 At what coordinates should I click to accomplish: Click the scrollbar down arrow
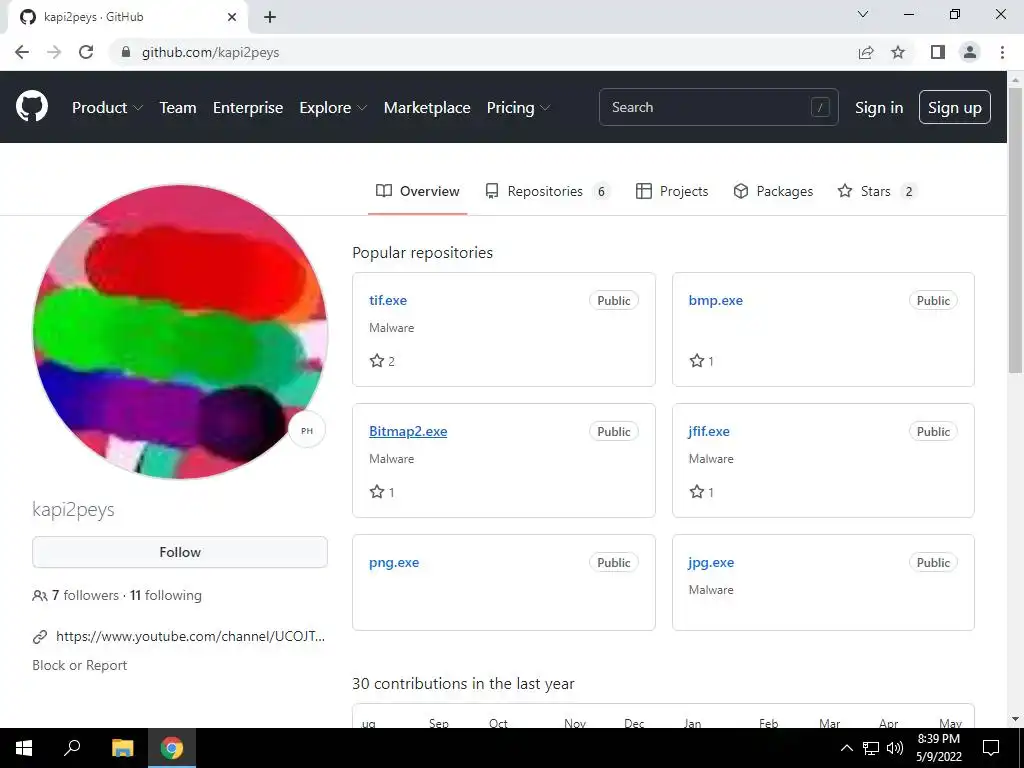(x=1016, y=719)
